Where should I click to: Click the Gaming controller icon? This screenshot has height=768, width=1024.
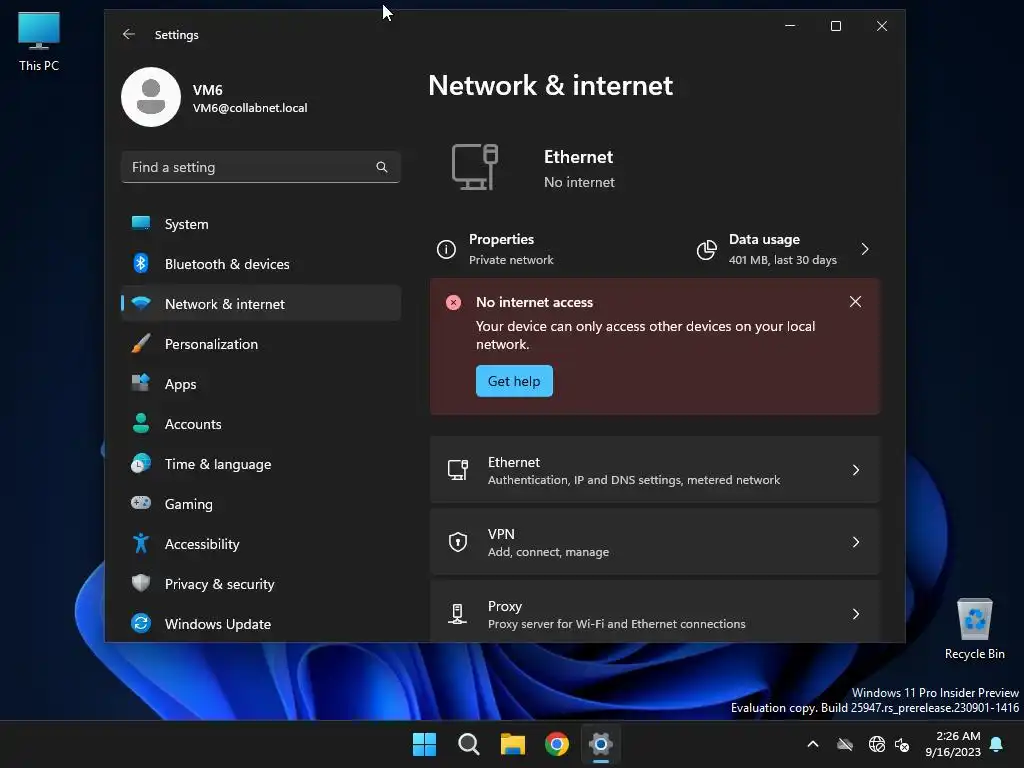140,503
